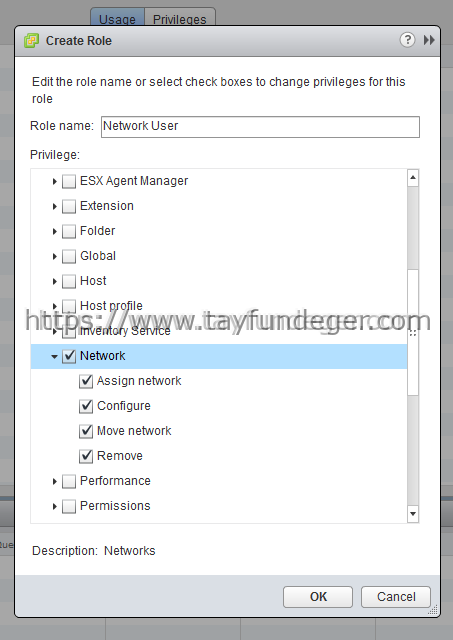The width and height of the screenshot is (453, 640).
Task: Expand the Performance privilege node
Action: tap(54, 481)
